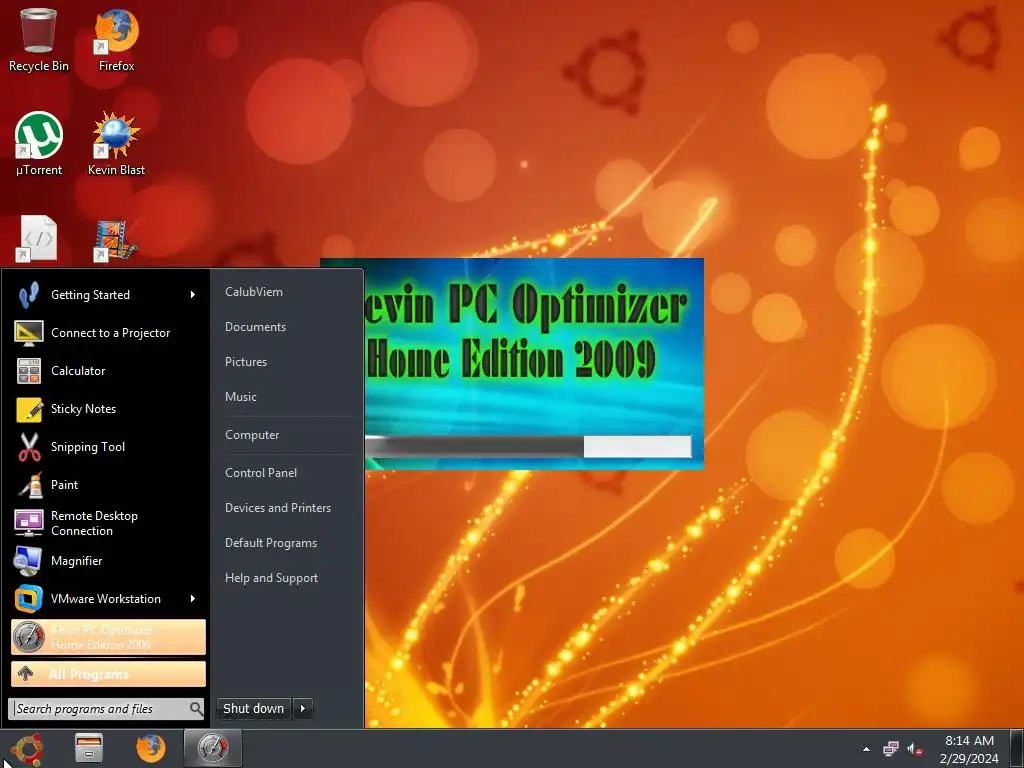Screen dimensions: 1024x768
Task: Open Control Panel
Action: click(261, 473)
